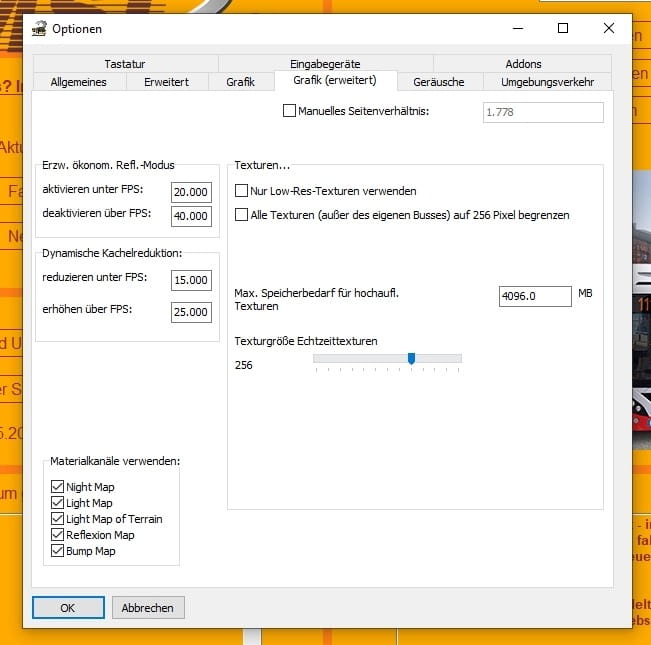651x645 pixels.
Task: Open the Geräusche tab
Action: [x=440, y=82]
